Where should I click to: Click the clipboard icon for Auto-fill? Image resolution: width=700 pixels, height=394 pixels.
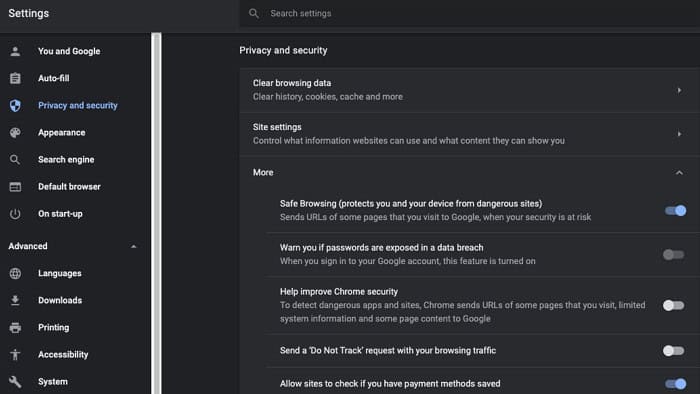point(15,78)
